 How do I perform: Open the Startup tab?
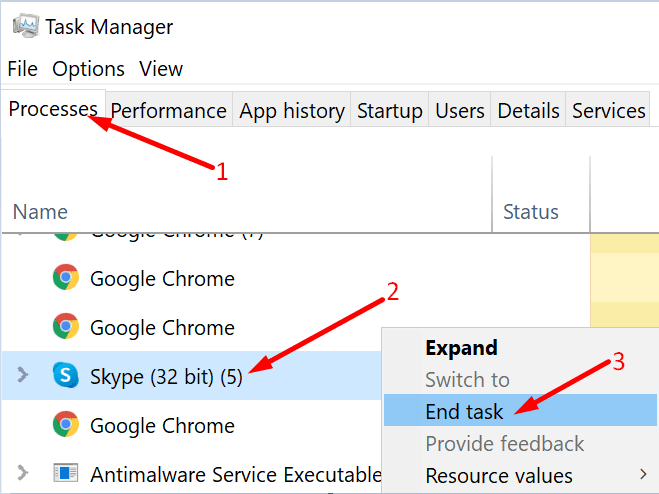point(389,111)
